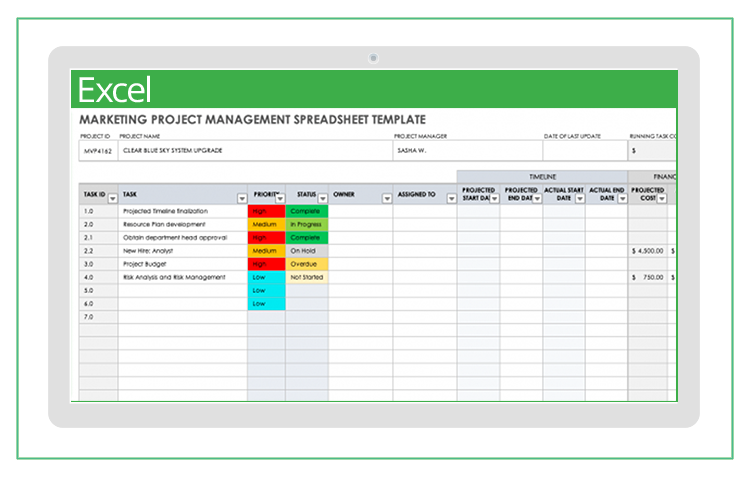Image resolution: width=746 pixels, height=479 pixels.
Task: Select the Date of Last Update field
Action: click(x=583, y=151)
